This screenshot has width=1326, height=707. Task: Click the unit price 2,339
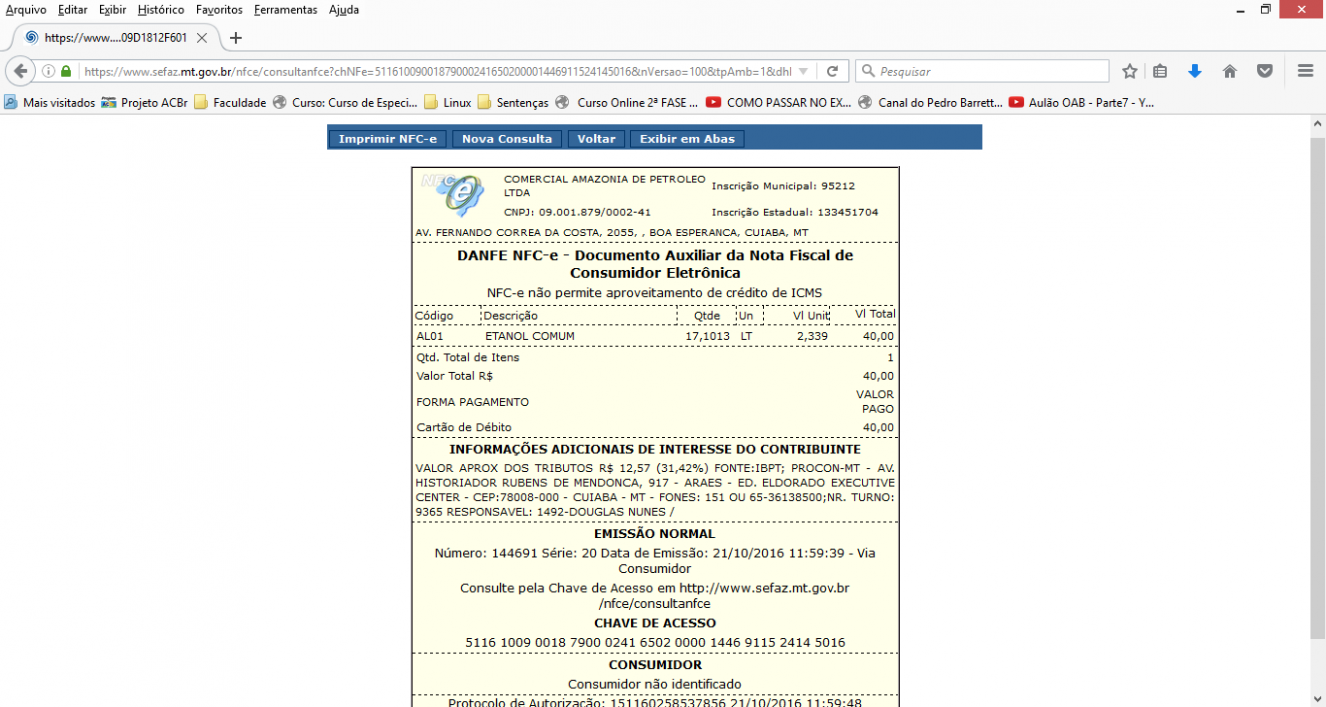(812, 337)
